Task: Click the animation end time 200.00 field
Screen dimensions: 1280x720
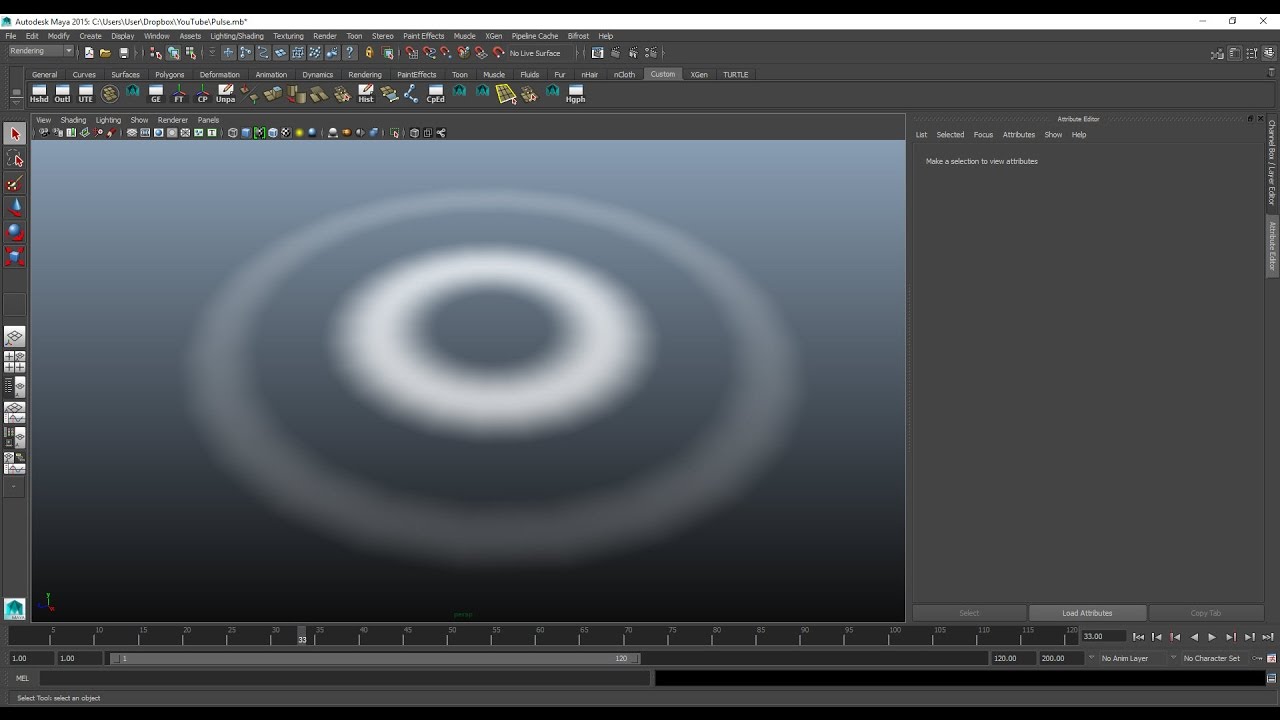Action: click(x=1060, y=658)
